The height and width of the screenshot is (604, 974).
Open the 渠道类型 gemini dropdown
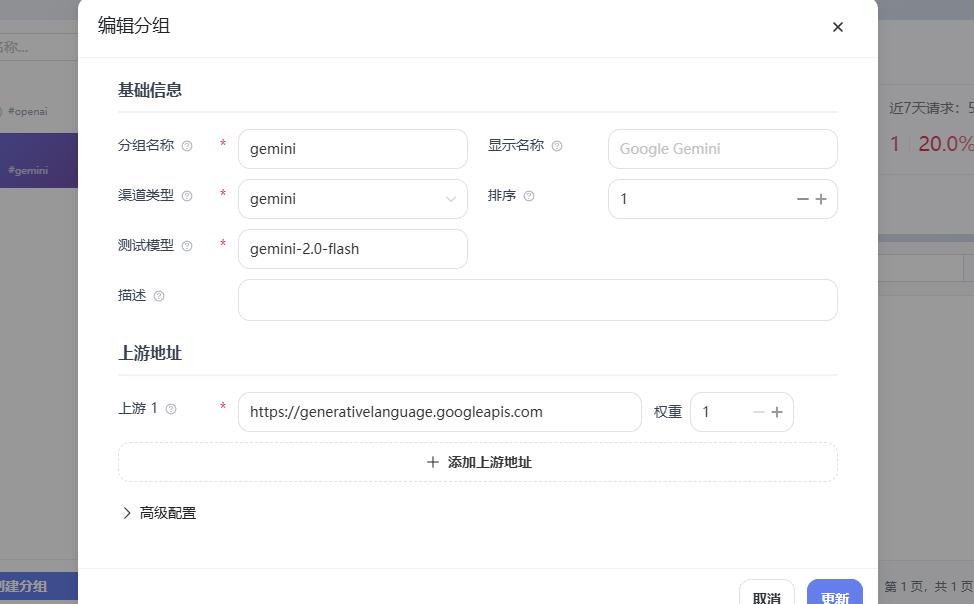[x=352, y=199]
